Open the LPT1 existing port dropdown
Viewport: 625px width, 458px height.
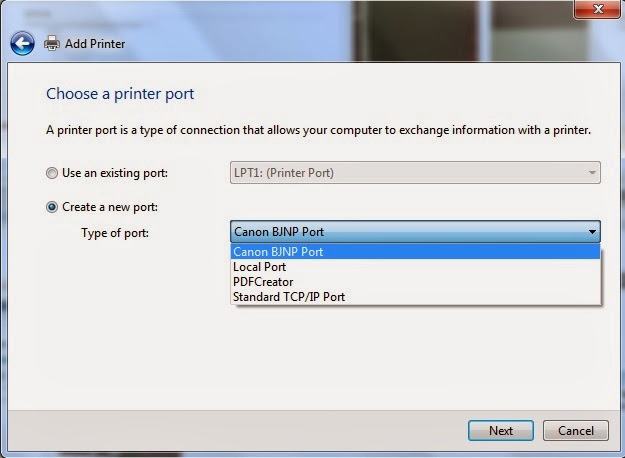point(415,173)
